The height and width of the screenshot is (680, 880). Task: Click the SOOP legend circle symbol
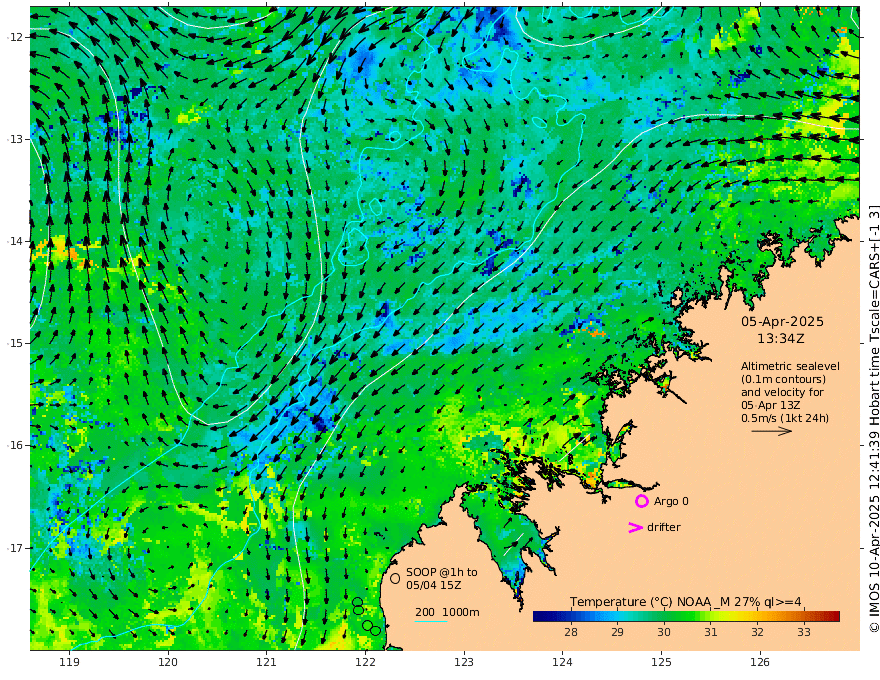click(x=395, y=578)
